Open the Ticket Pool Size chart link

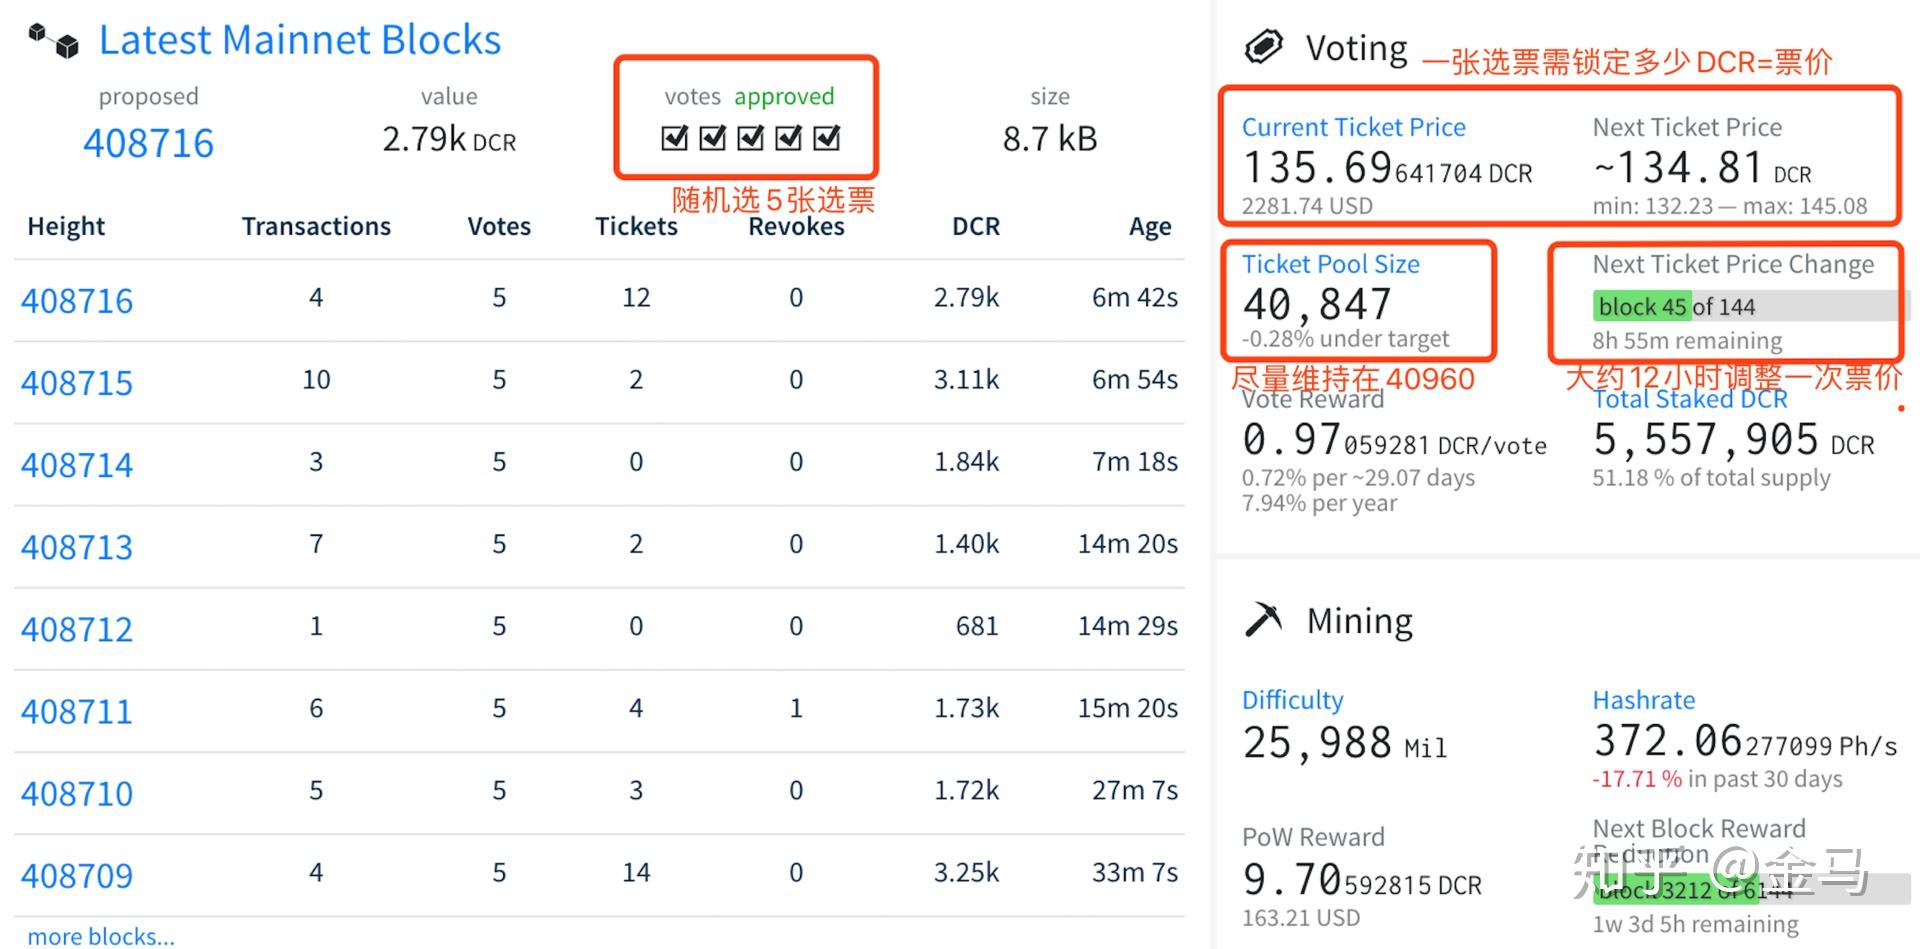pyautogui.click(x=1330, y=264)
